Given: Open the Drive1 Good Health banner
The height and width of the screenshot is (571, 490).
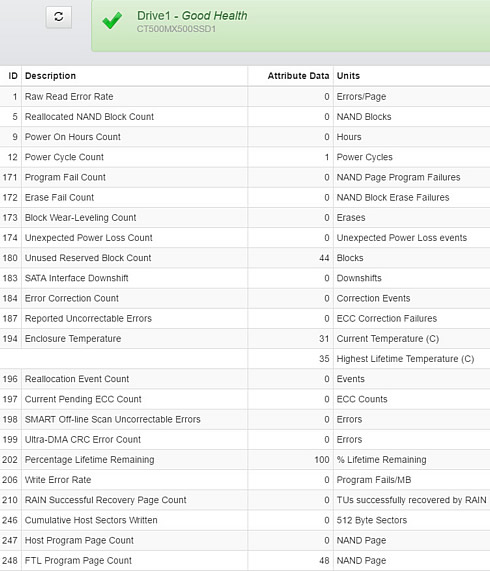Looking at the screenshot, I should click(291, 25).
